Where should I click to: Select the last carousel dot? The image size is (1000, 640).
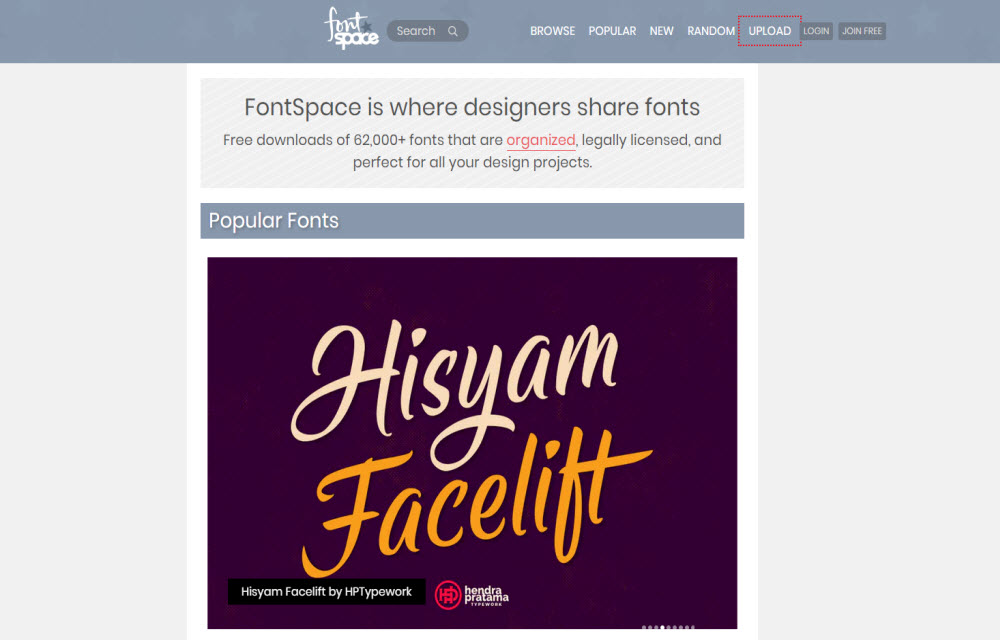coord(693,627)
